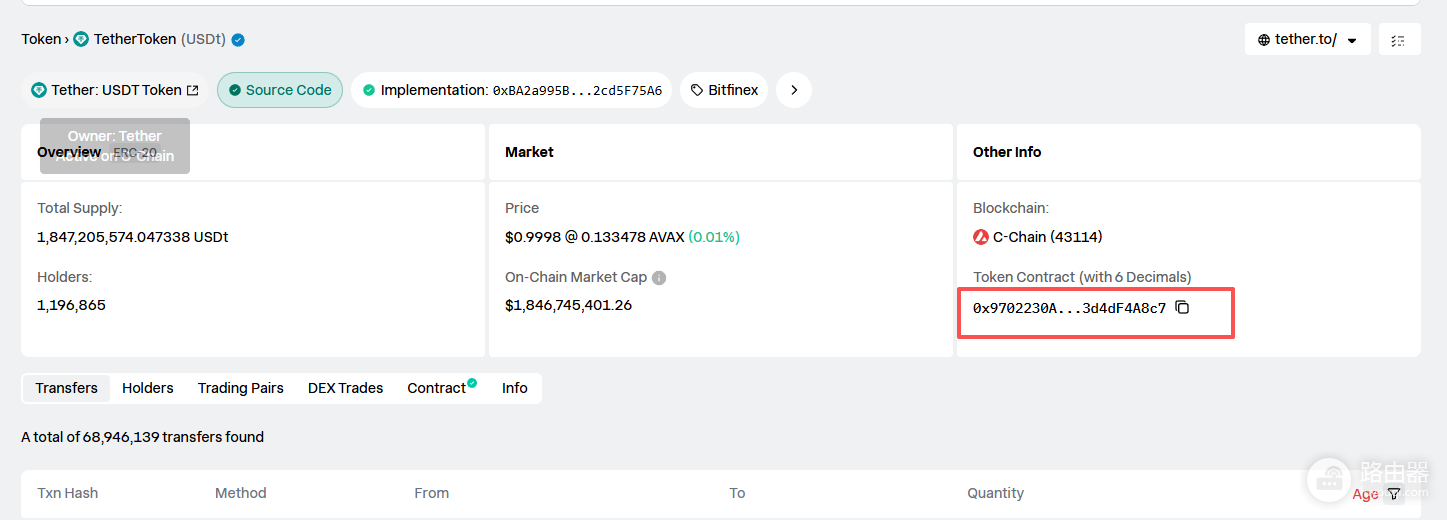Click info icon next to On-Chain Market Cap
The width and height of the screenshot is (1447, 520).
[x=659, y=278]
